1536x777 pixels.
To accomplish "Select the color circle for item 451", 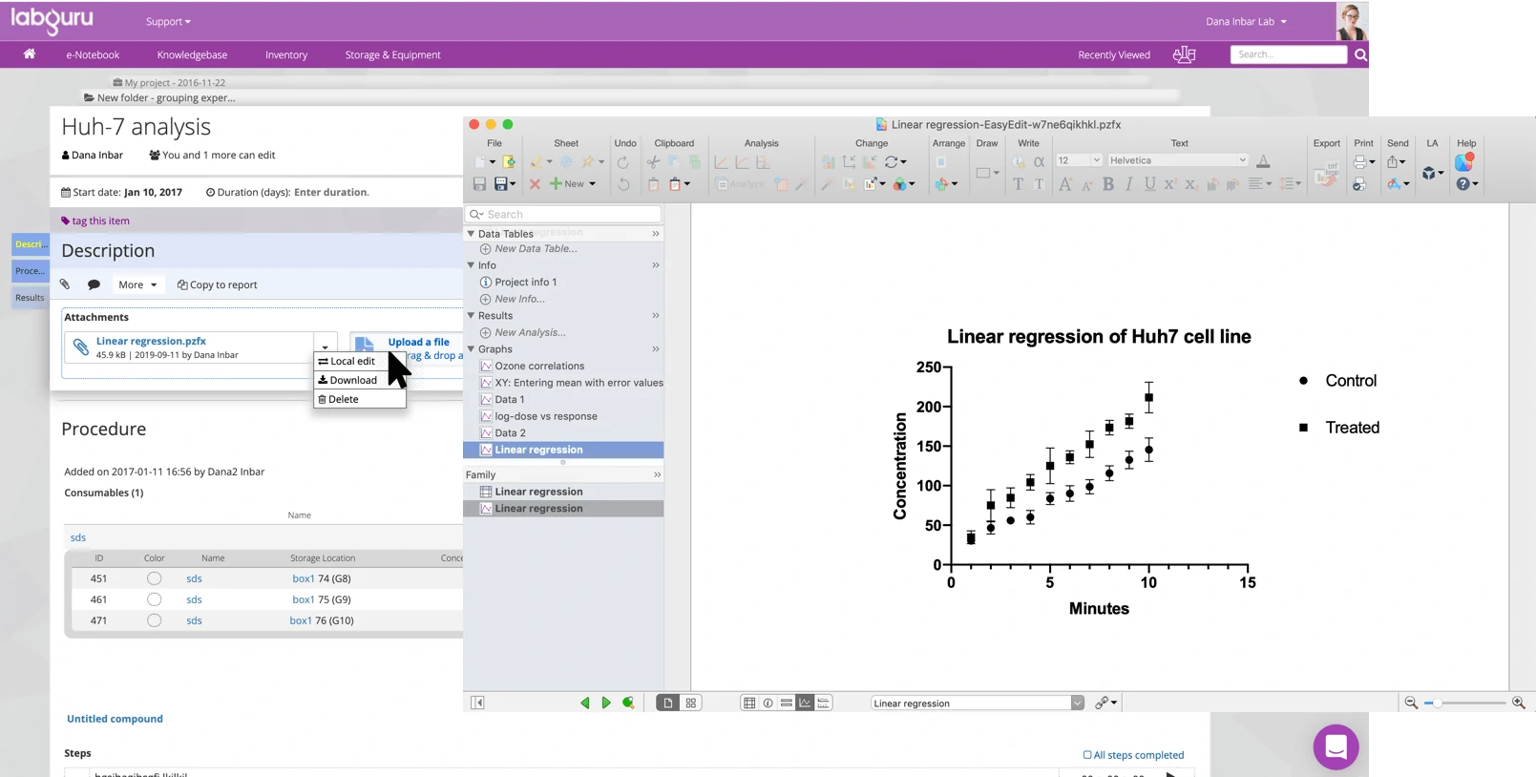I will (x=154, y=578).
